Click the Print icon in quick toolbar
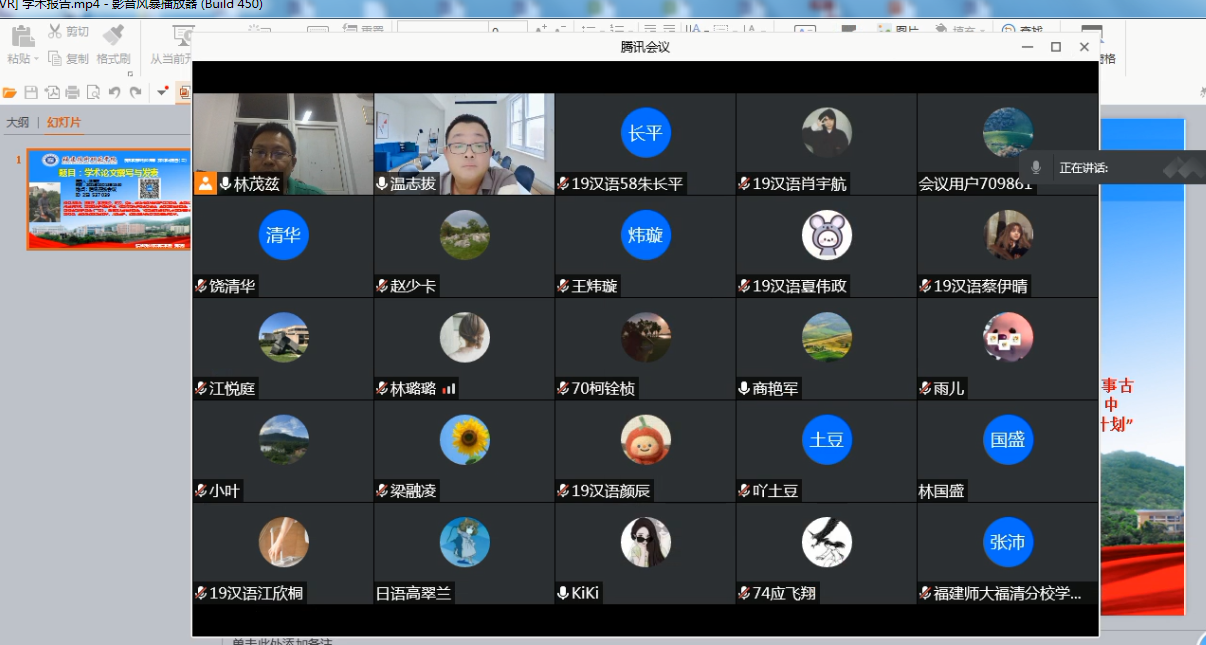Screen dimensions: 1206x645 [x=72, y=93]
